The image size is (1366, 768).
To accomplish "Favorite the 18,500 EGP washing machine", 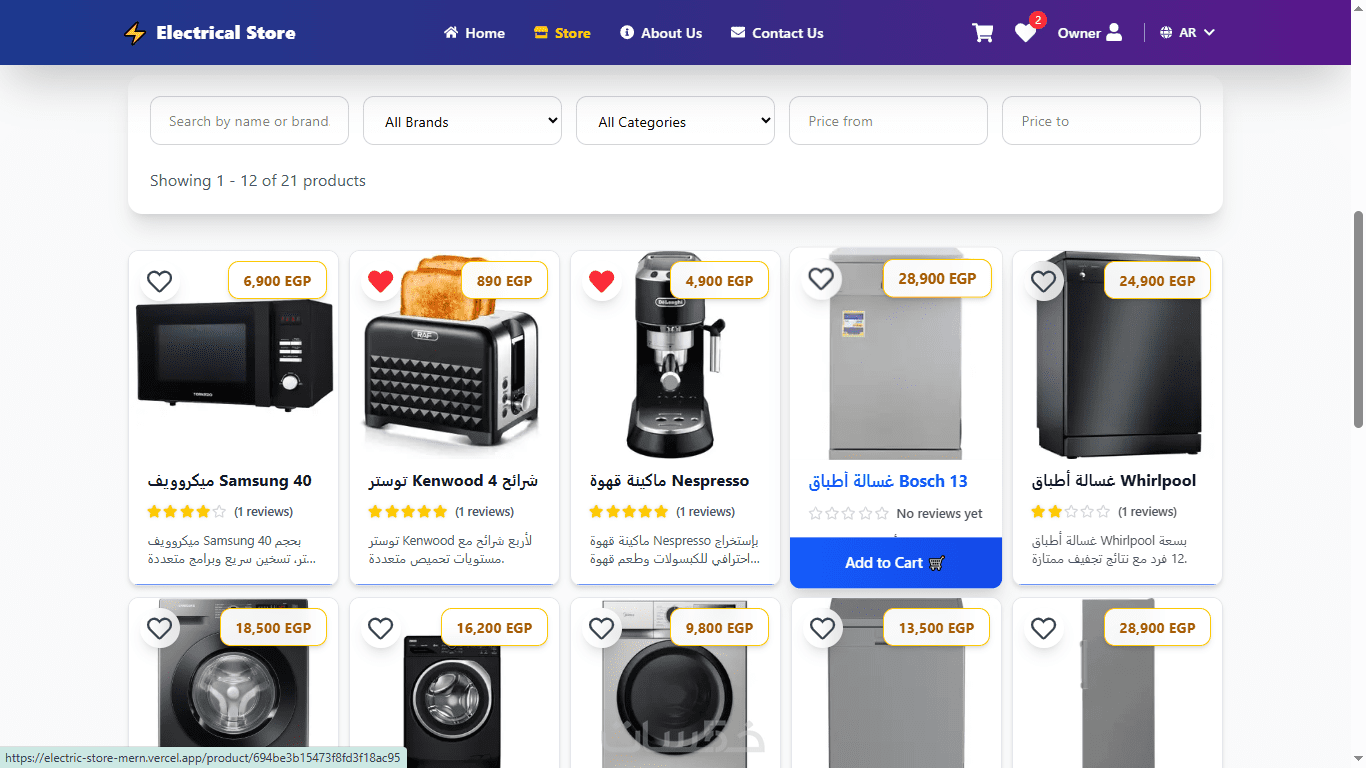I will (x=160, y=628).
